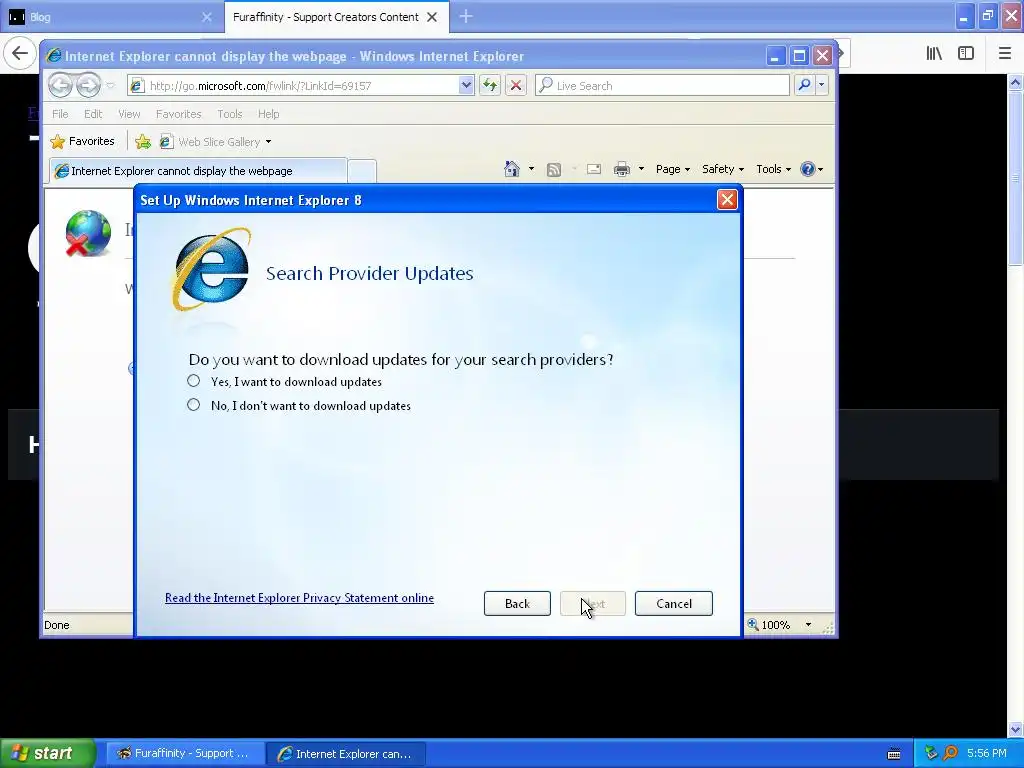Expand the IE address bar dropdown

pos(466,85)
